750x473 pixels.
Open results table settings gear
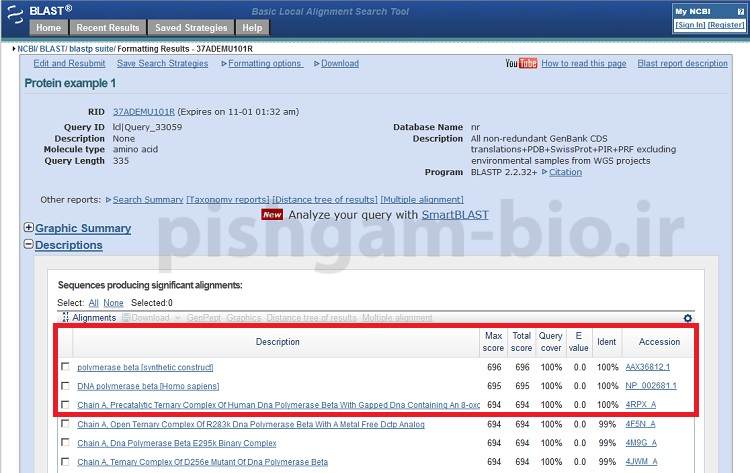pos(688,318)
